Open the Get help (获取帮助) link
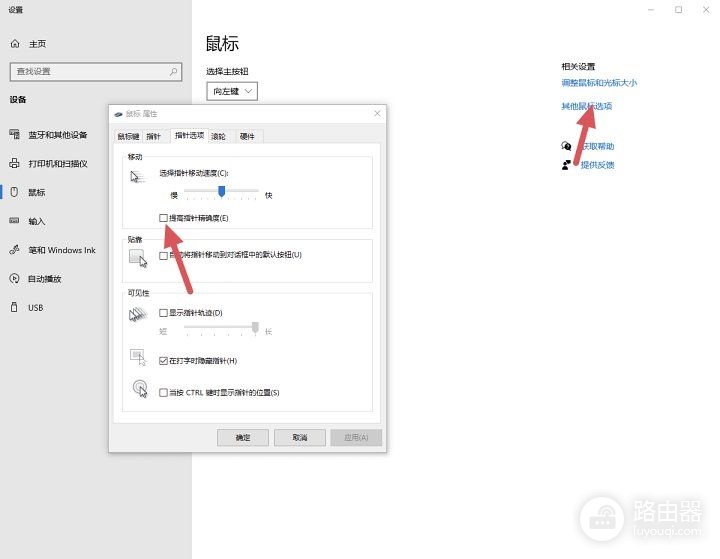This screenshot has height=559, width=720. coord(597,146)
